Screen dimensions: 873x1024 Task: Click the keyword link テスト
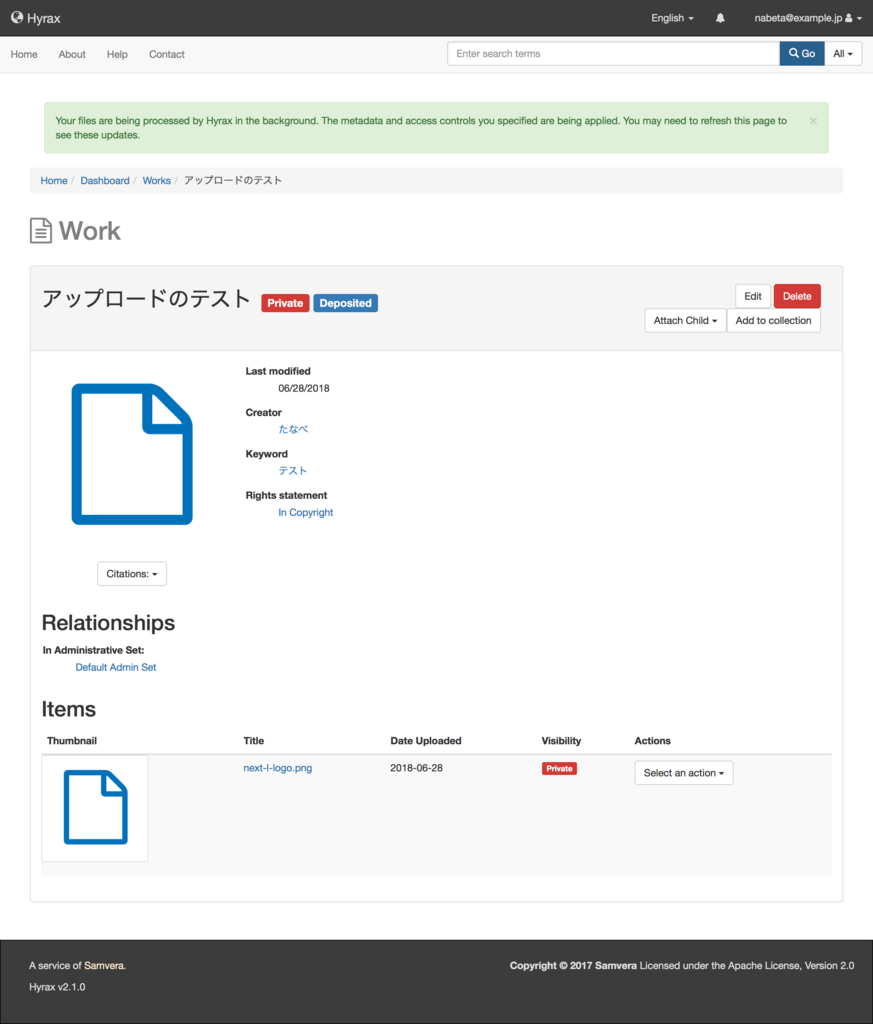[293, 471]
